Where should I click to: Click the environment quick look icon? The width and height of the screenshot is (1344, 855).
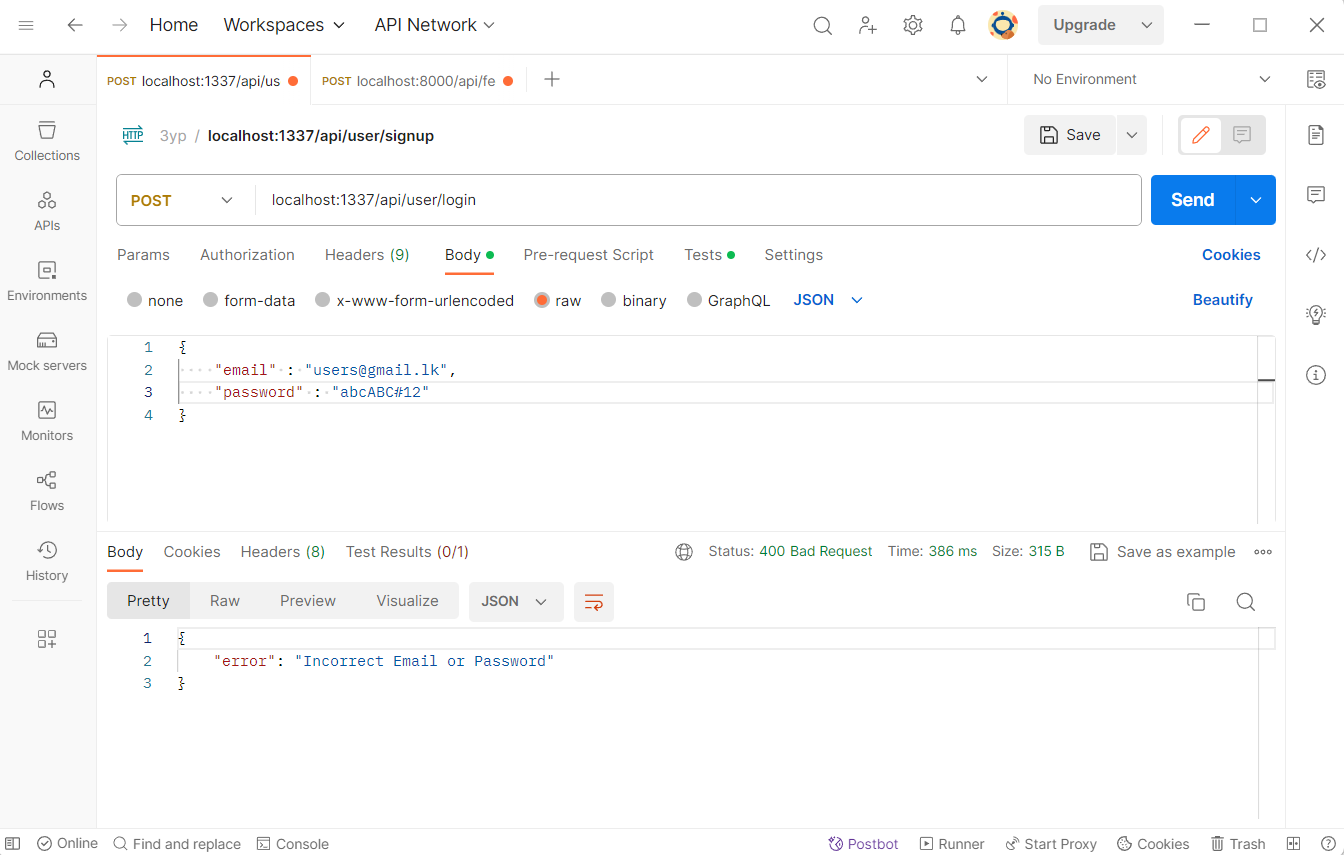point(1316,80)
